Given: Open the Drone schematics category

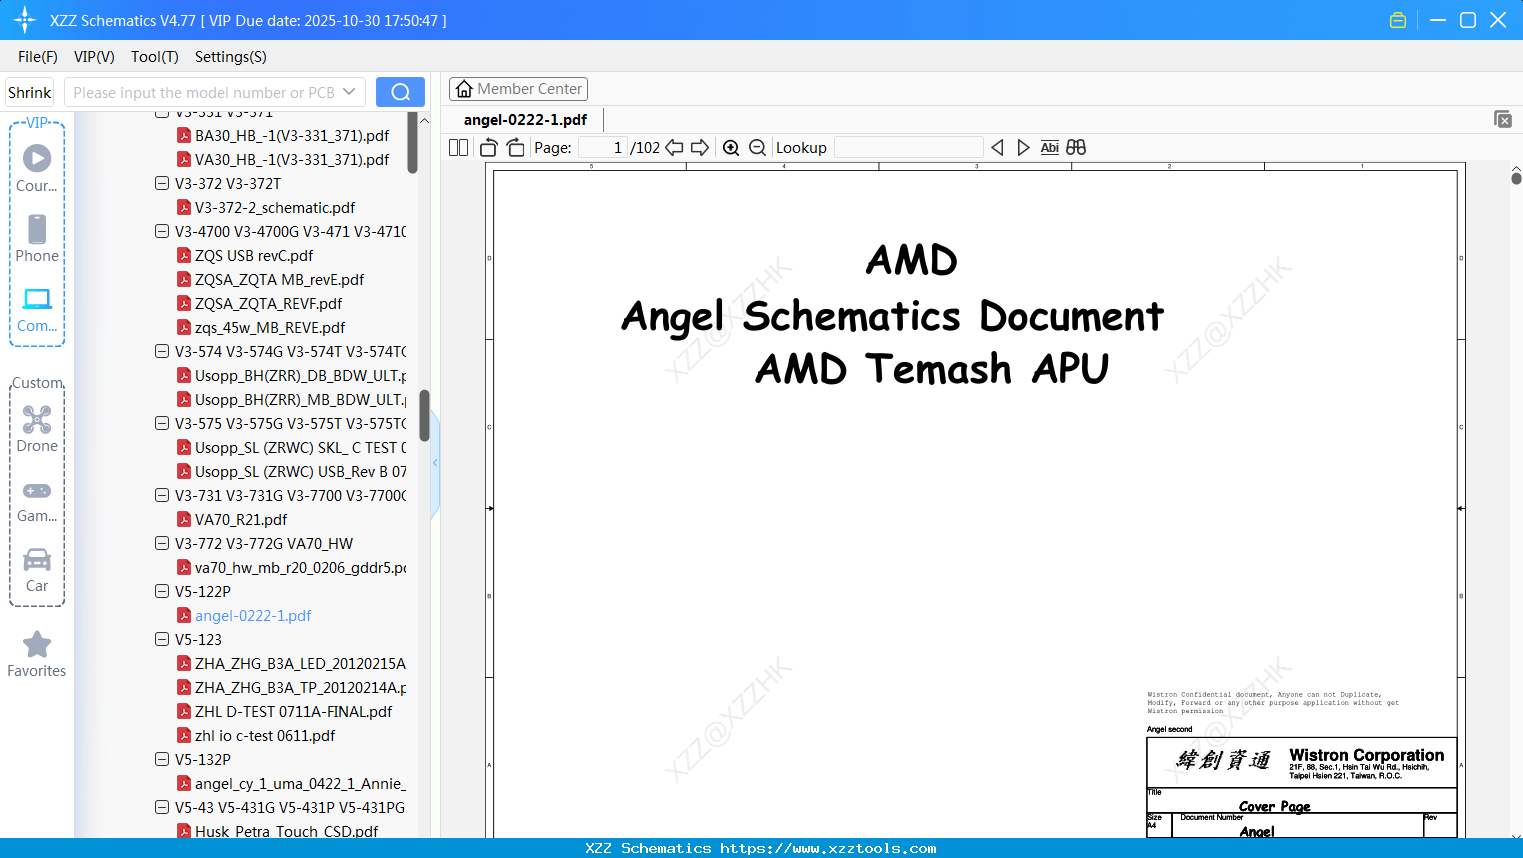Looking at the screenshot, I should tap(37, 429).
